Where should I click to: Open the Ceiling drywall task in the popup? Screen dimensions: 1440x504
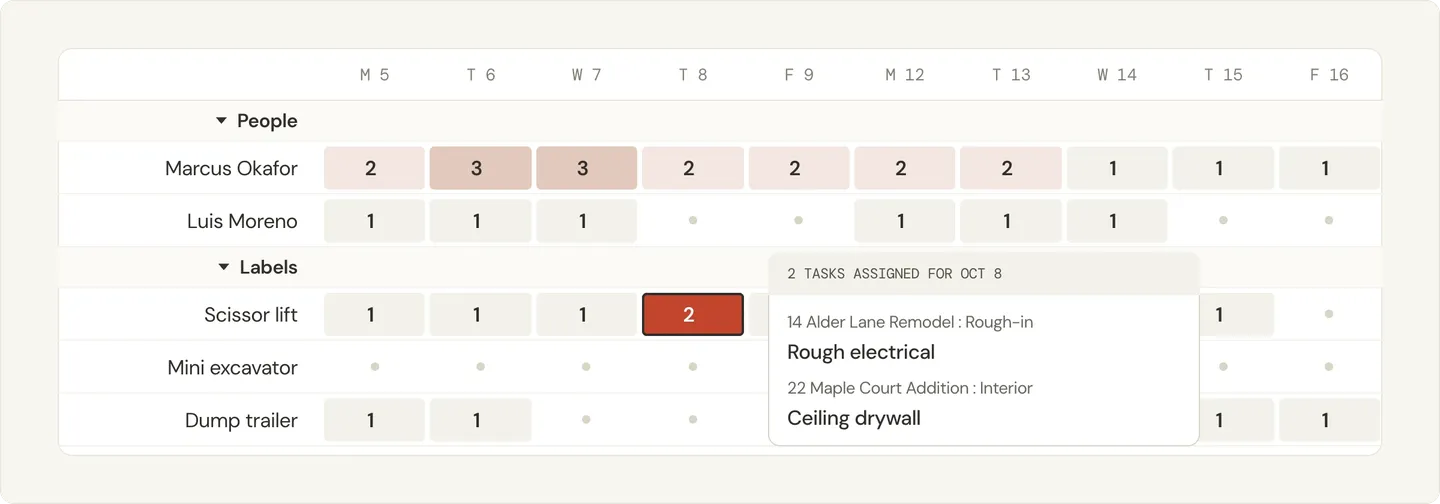854,418
